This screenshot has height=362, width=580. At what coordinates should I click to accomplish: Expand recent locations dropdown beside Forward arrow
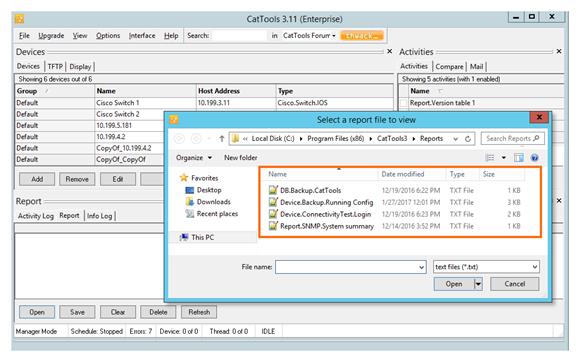209,139
